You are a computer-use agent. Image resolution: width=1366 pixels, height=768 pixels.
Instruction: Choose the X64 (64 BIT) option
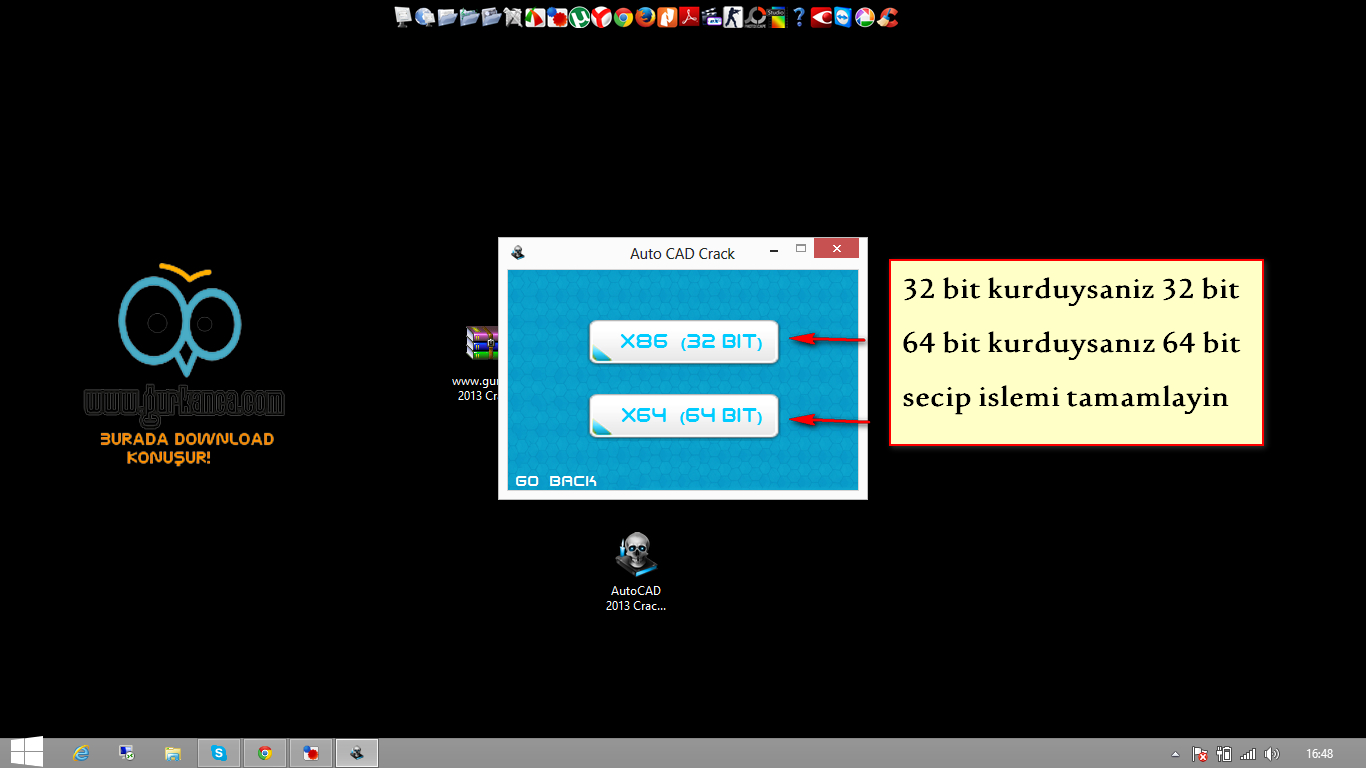[x=684, y=416]
